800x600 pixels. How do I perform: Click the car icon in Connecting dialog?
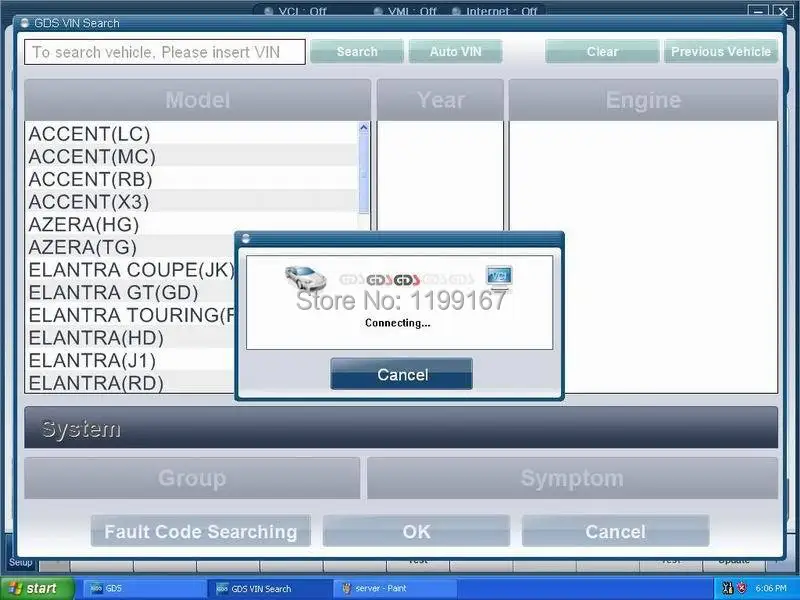(306, 278)
